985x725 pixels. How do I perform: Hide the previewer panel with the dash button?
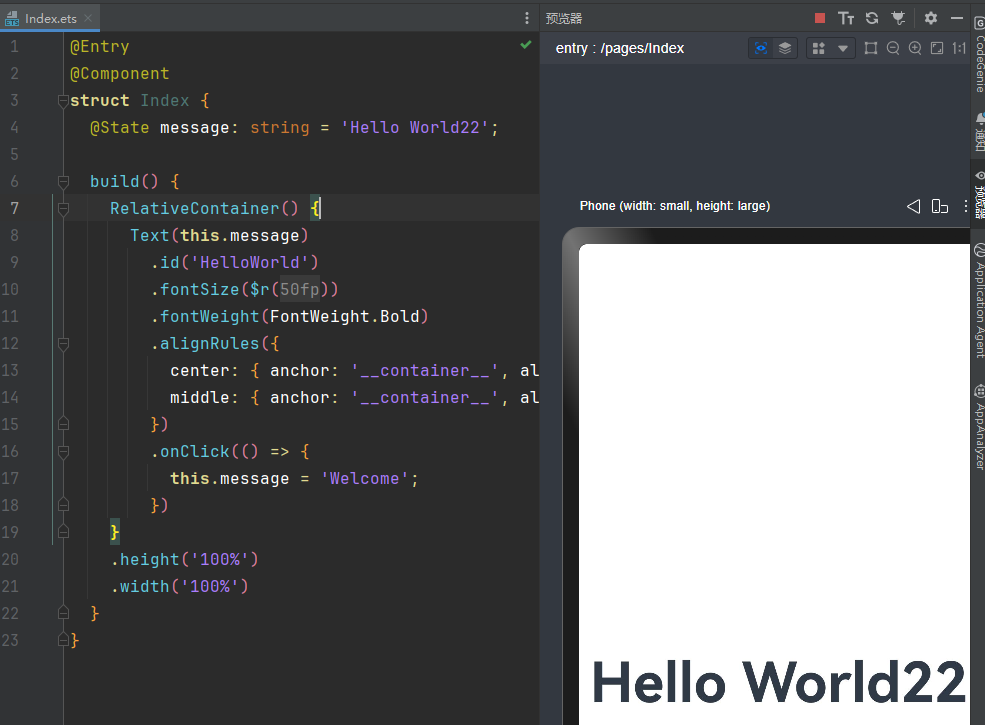(957, 18)
